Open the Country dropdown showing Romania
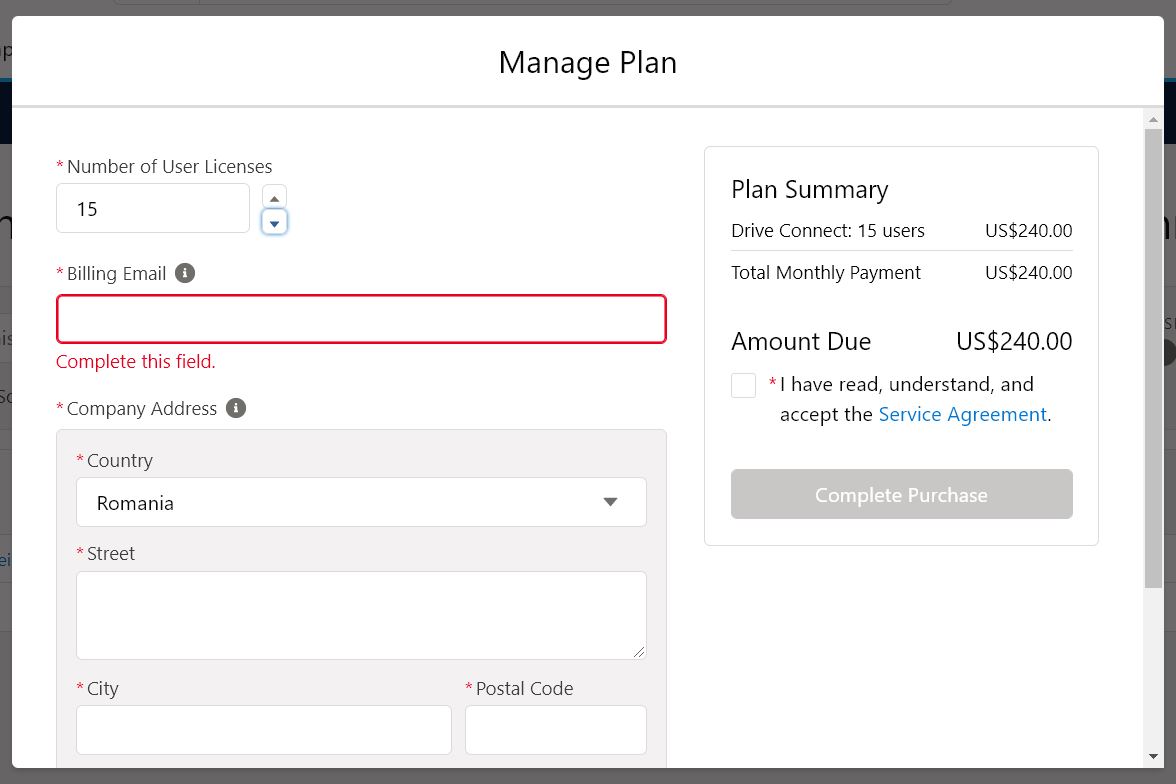1176x784 pixels. tap(361, 502)
